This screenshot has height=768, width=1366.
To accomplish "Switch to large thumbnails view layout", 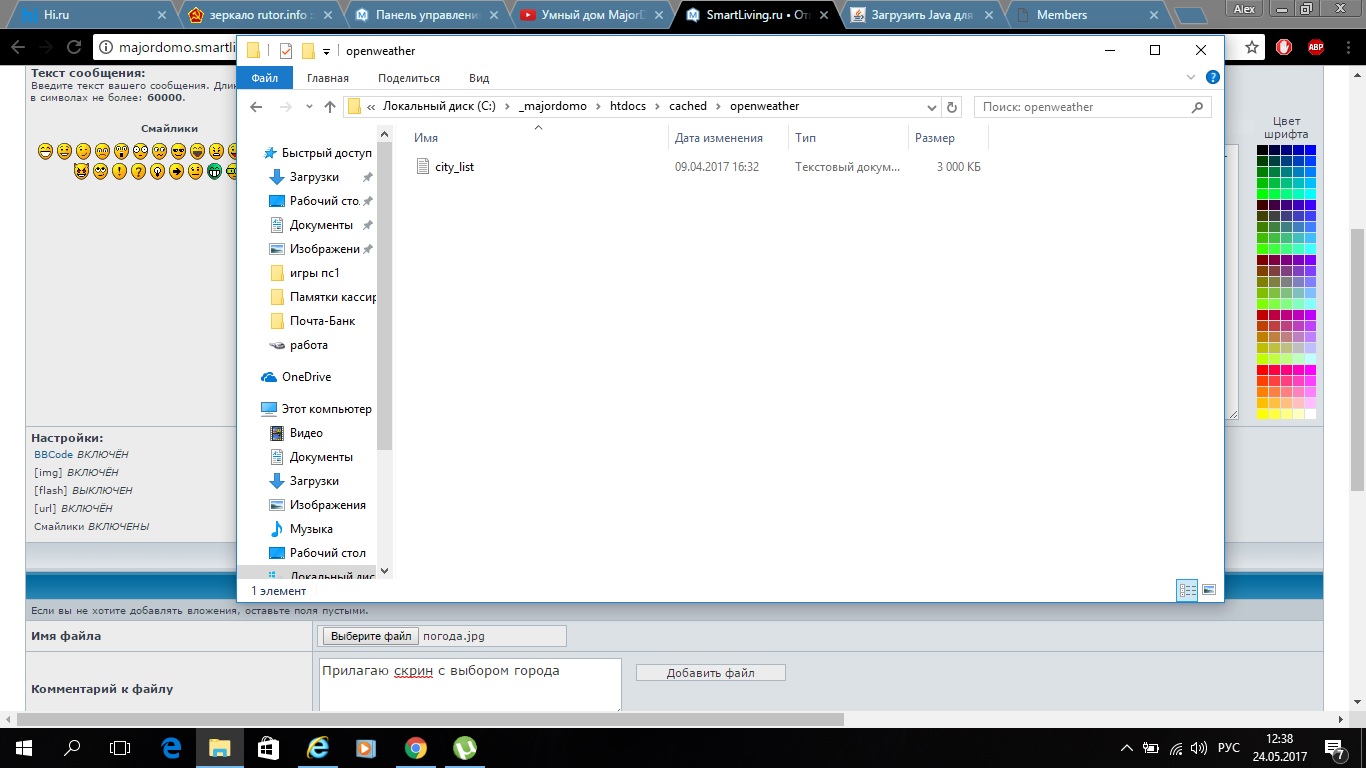I will pos(1208,591).
